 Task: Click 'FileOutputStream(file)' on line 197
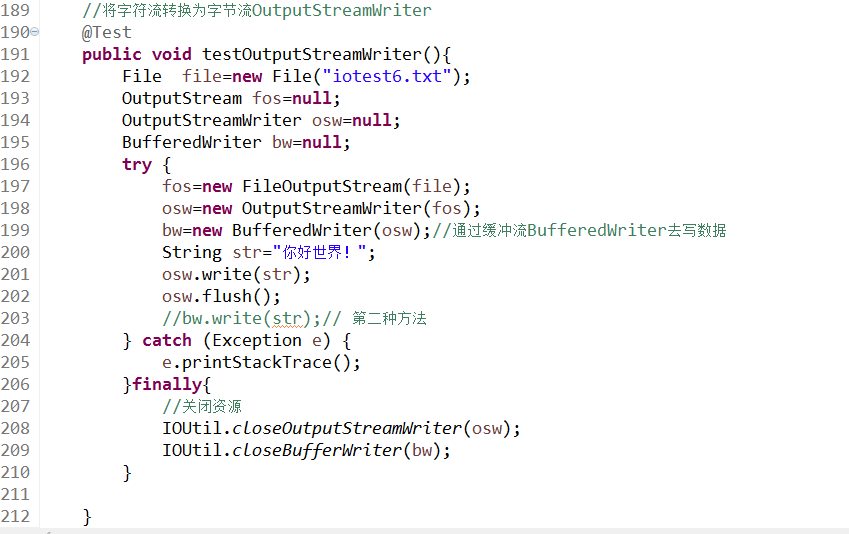(x=351, y=186)
